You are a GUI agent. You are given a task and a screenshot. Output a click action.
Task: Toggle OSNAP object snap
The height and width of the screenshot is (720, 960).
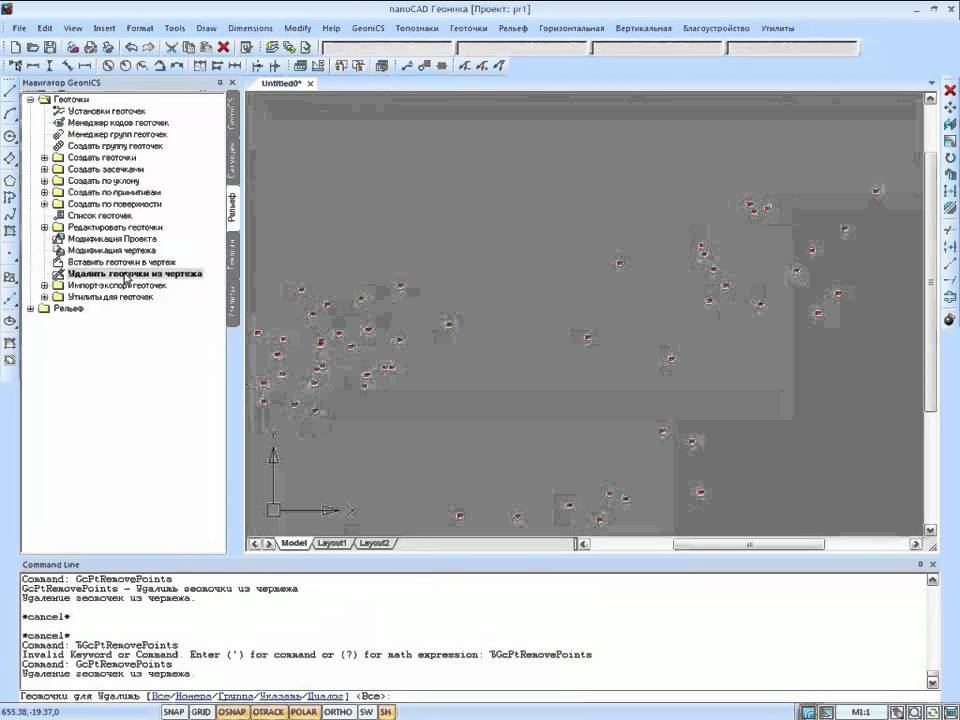click(x=232, y=712)
